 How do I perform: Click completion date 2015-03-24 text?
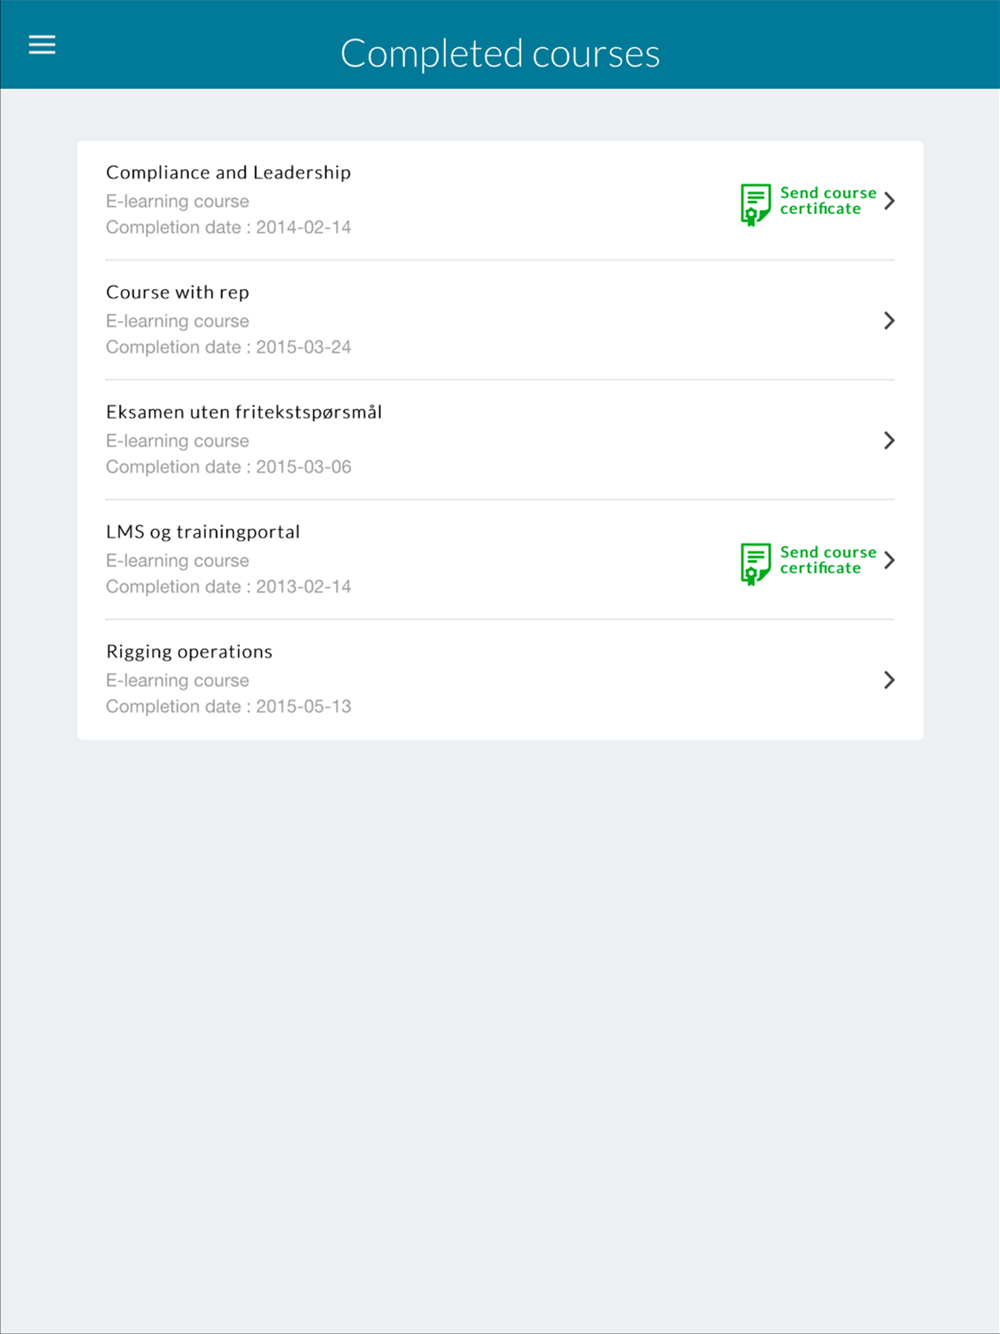[228, 347]
